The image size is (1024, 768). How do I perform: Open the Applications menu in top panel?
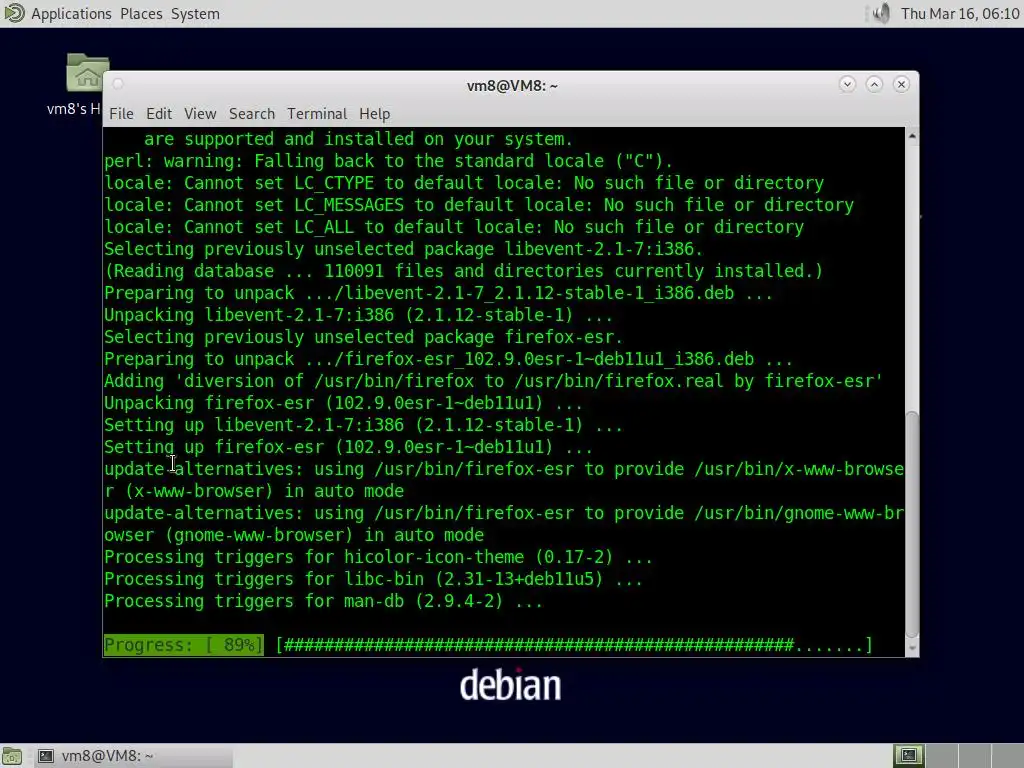tap(71, 14)
